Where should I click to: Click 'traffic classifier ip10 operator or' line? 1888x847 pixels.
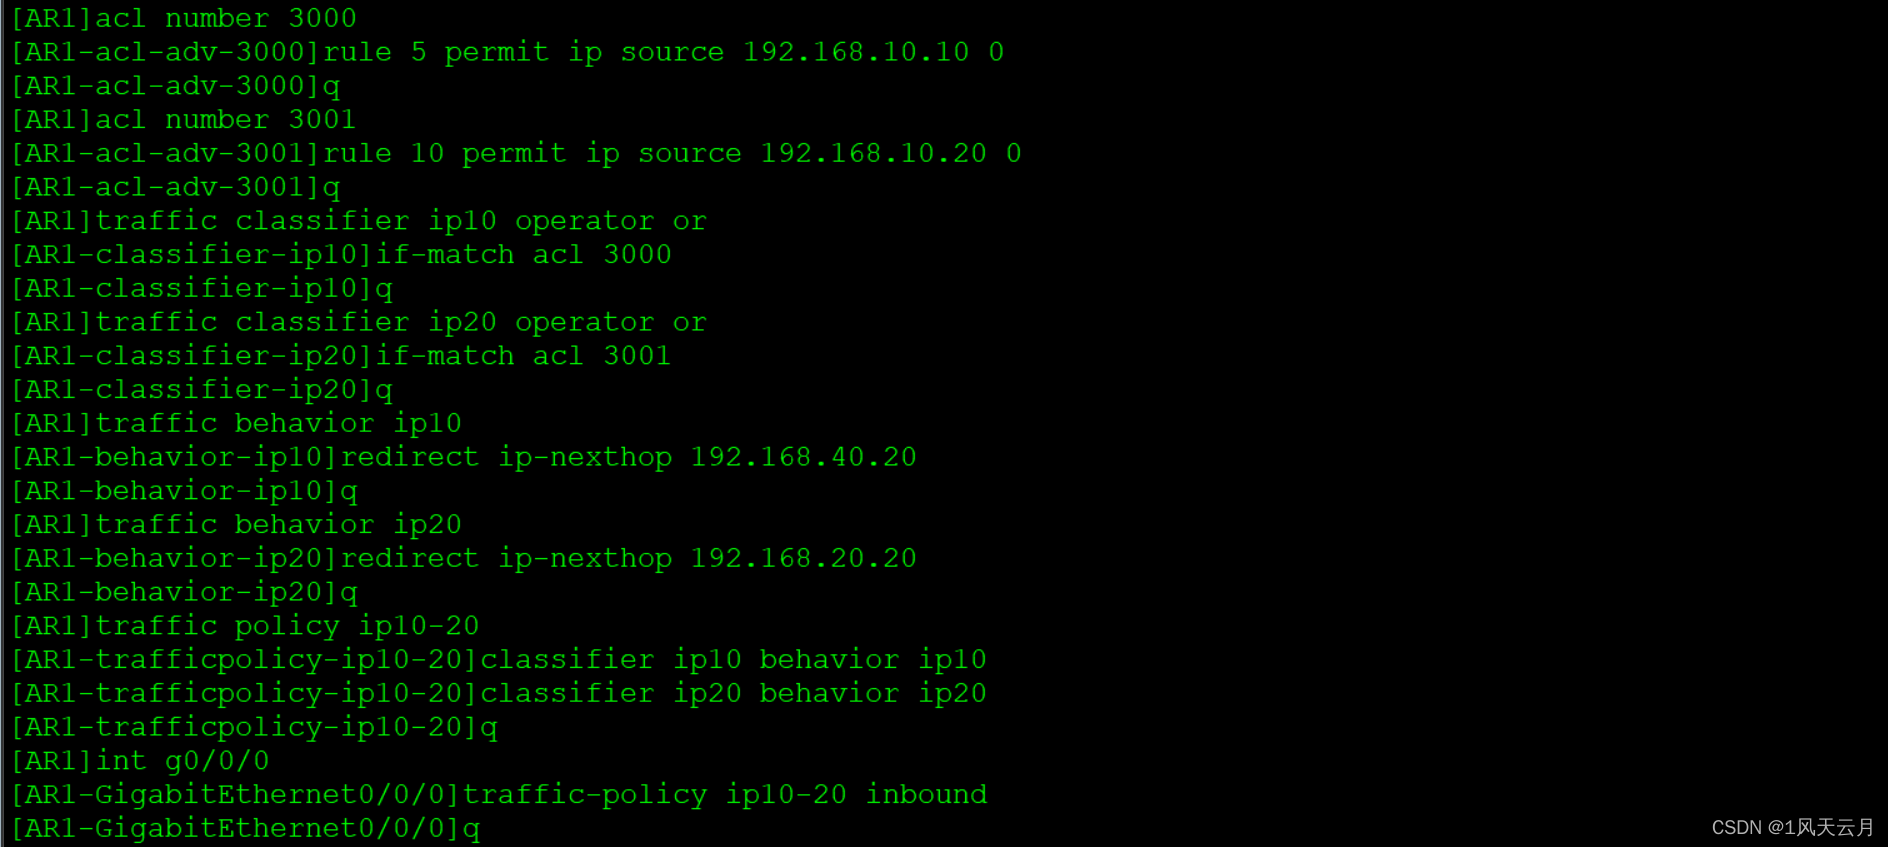pyautogui.click(x=359, y=221)
